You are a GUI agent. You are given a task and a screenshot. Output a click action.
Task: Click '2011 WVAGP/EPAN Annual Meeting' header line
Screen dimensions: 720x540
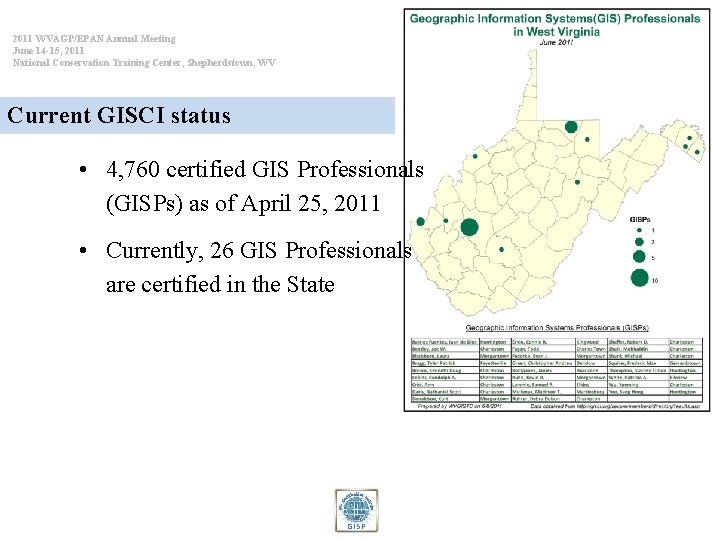pyautogui.click(x=94, y=39)
